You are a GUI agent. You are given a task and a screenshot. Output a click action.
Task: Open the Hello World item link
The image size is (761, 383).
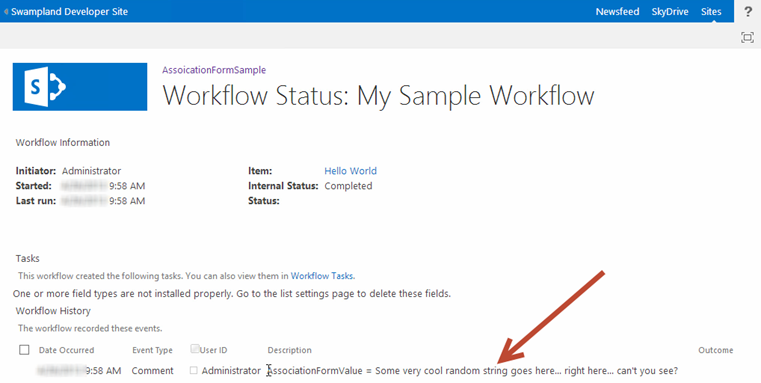350,171
